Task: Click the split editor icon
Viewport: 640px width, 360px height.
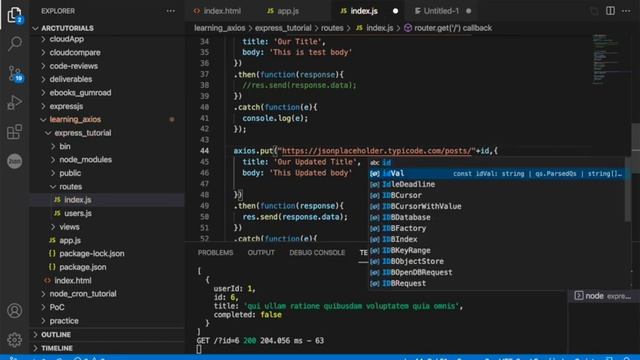Action: [x=610, y=11]
